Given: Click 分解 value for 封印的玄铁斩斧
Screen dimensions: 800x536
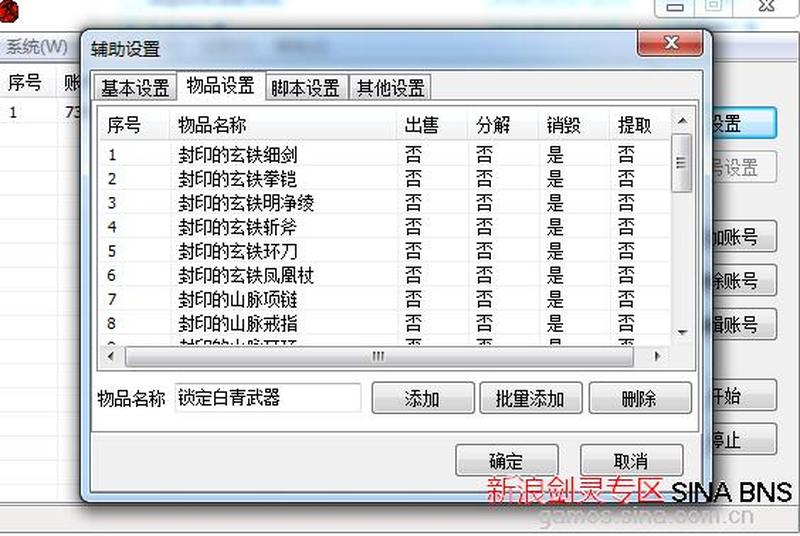Looking at the screenshot, I should tap(485, 226).
